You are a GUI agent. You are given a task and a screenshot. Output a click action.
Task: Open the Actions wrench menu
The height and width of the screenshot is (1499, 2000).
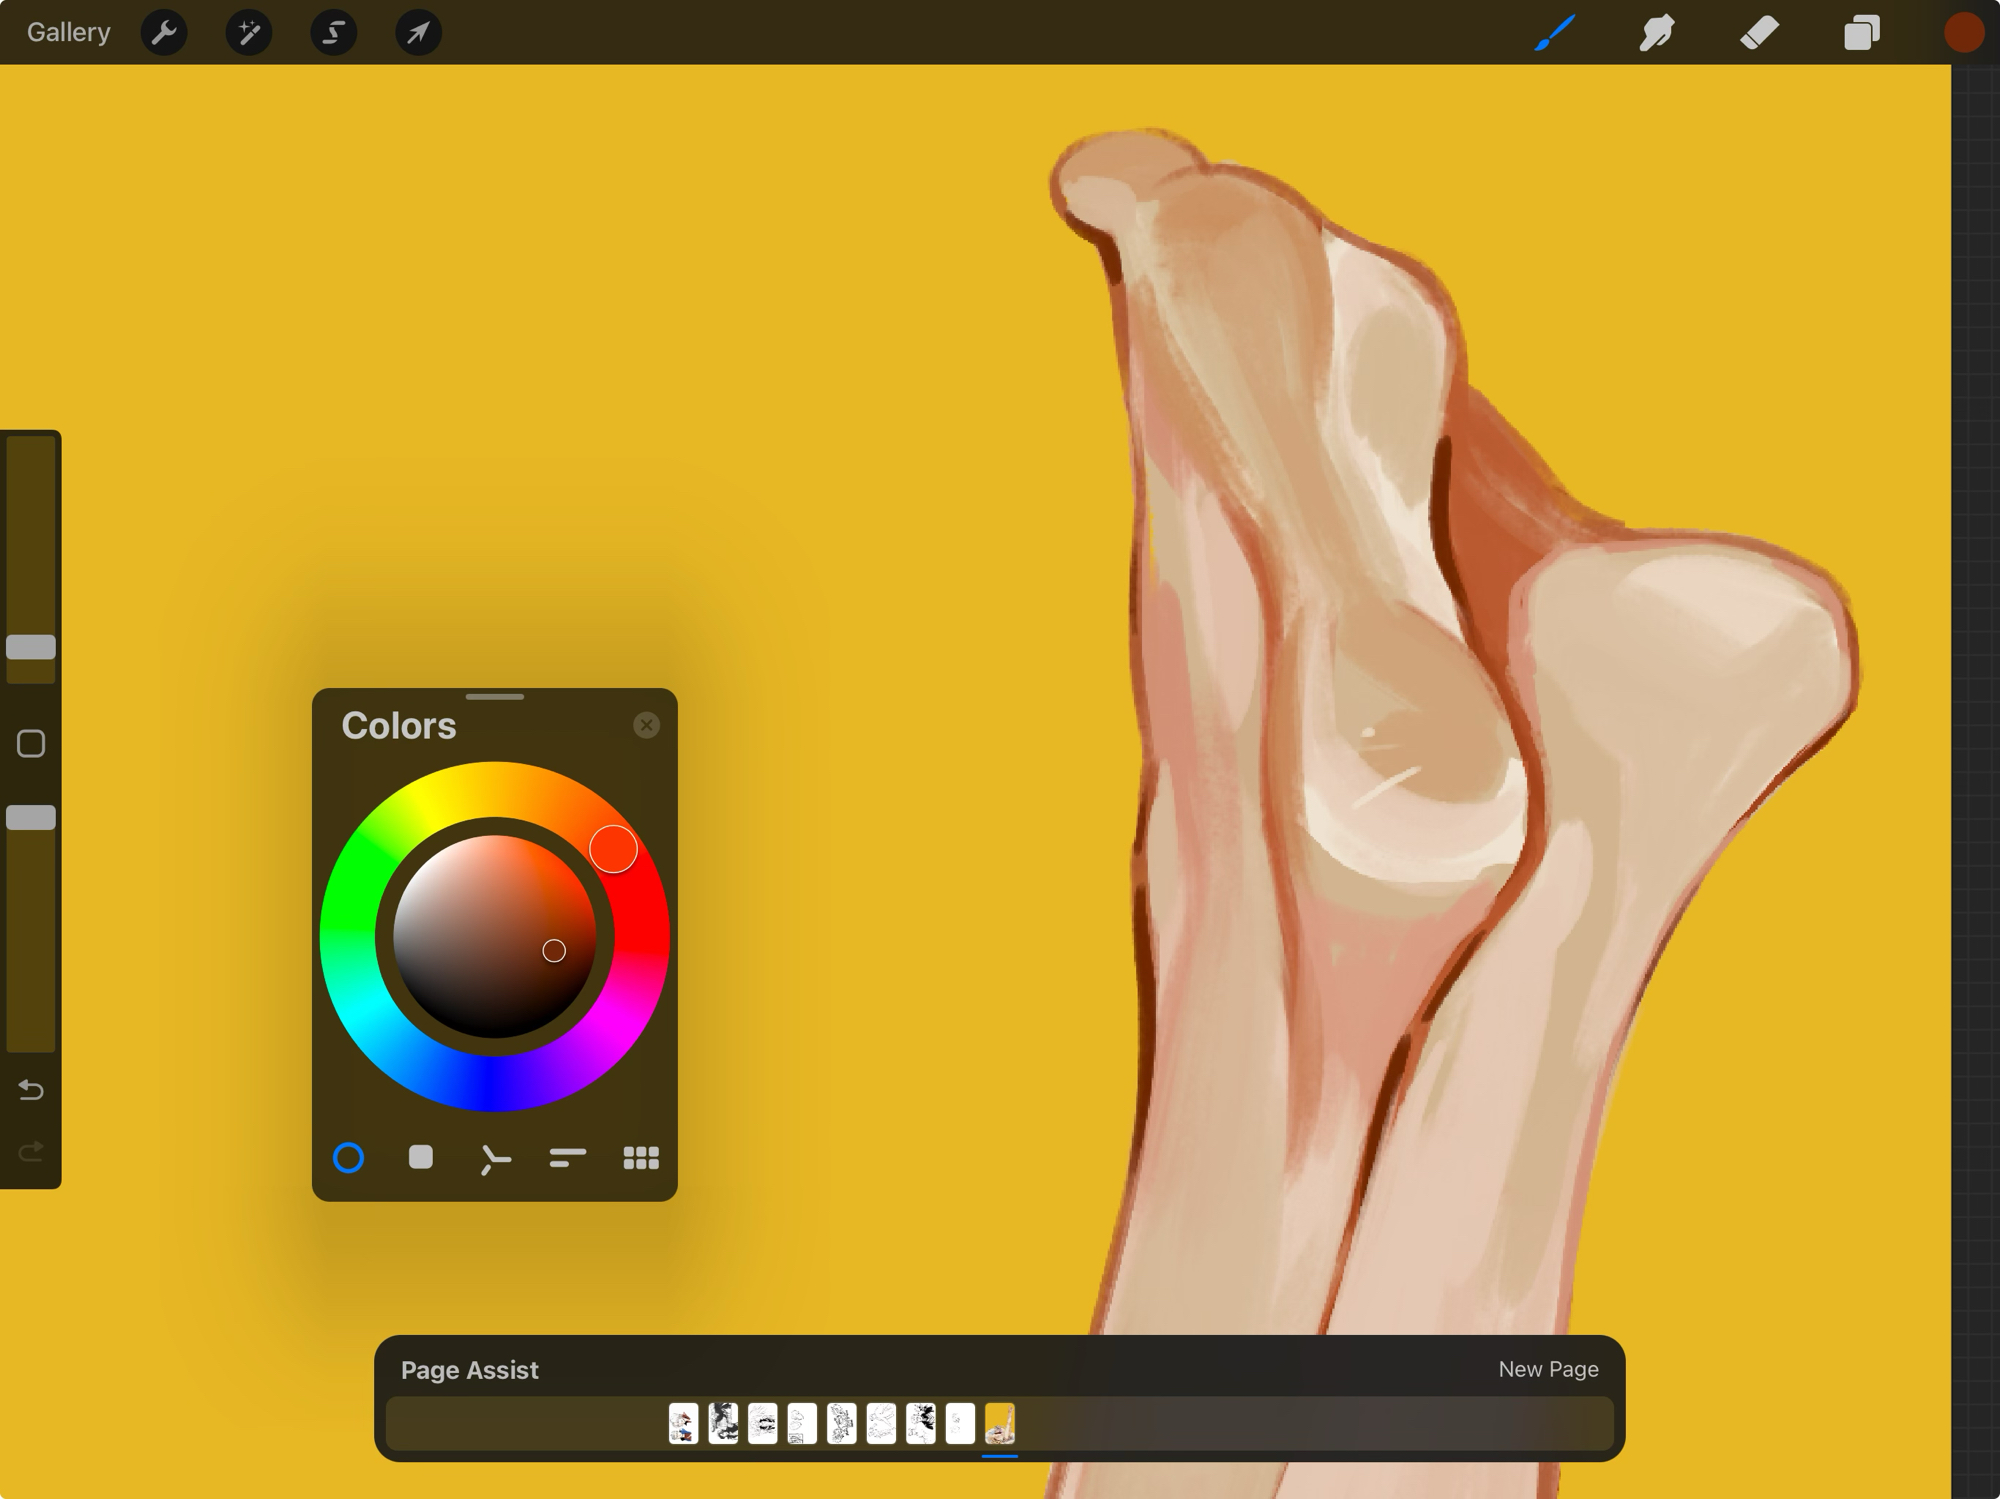pyautogui.click(x=164, y=33)
